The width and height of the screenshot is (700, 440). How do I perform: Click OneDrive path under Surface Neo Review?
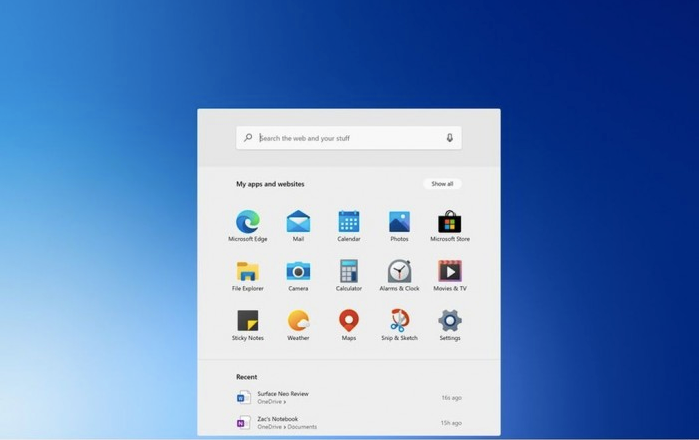(271, 402)
